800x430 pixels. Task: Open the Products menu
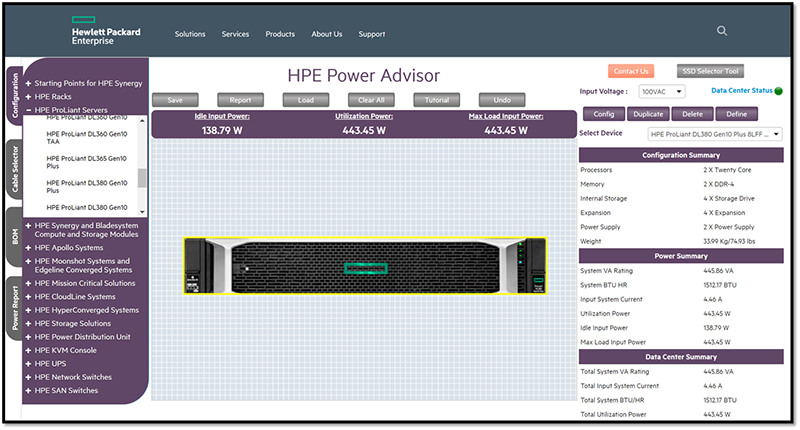[x=280, y=34]
